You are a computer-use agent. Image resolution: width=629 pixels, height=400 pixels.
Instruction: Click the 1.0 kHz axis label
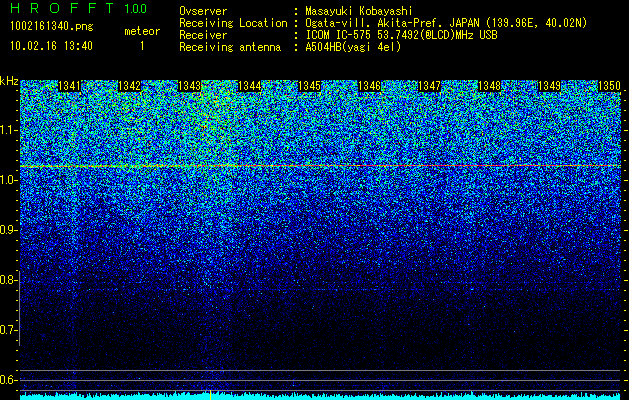(x=9, y=180)
